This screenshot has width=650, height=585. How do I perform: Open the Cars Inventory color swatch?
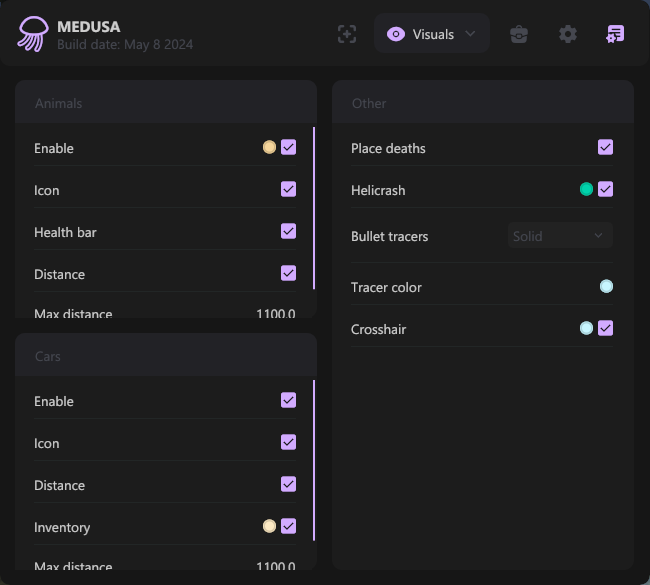point(269,526)
